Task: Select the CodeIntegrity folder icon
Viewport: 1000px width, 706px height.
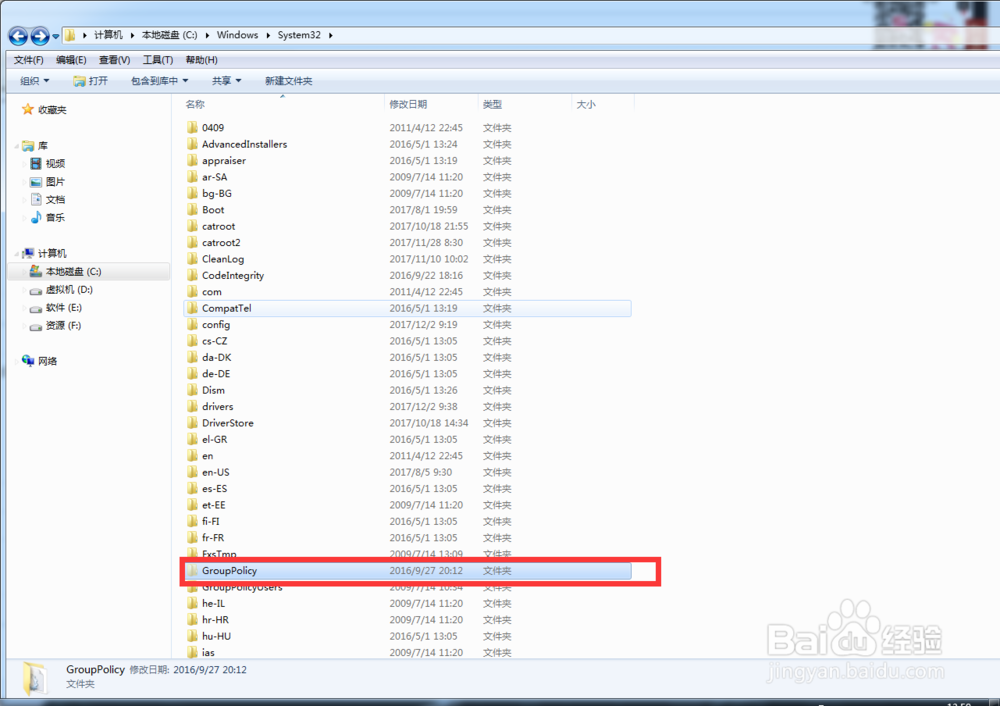Action: tap(193, 275)
